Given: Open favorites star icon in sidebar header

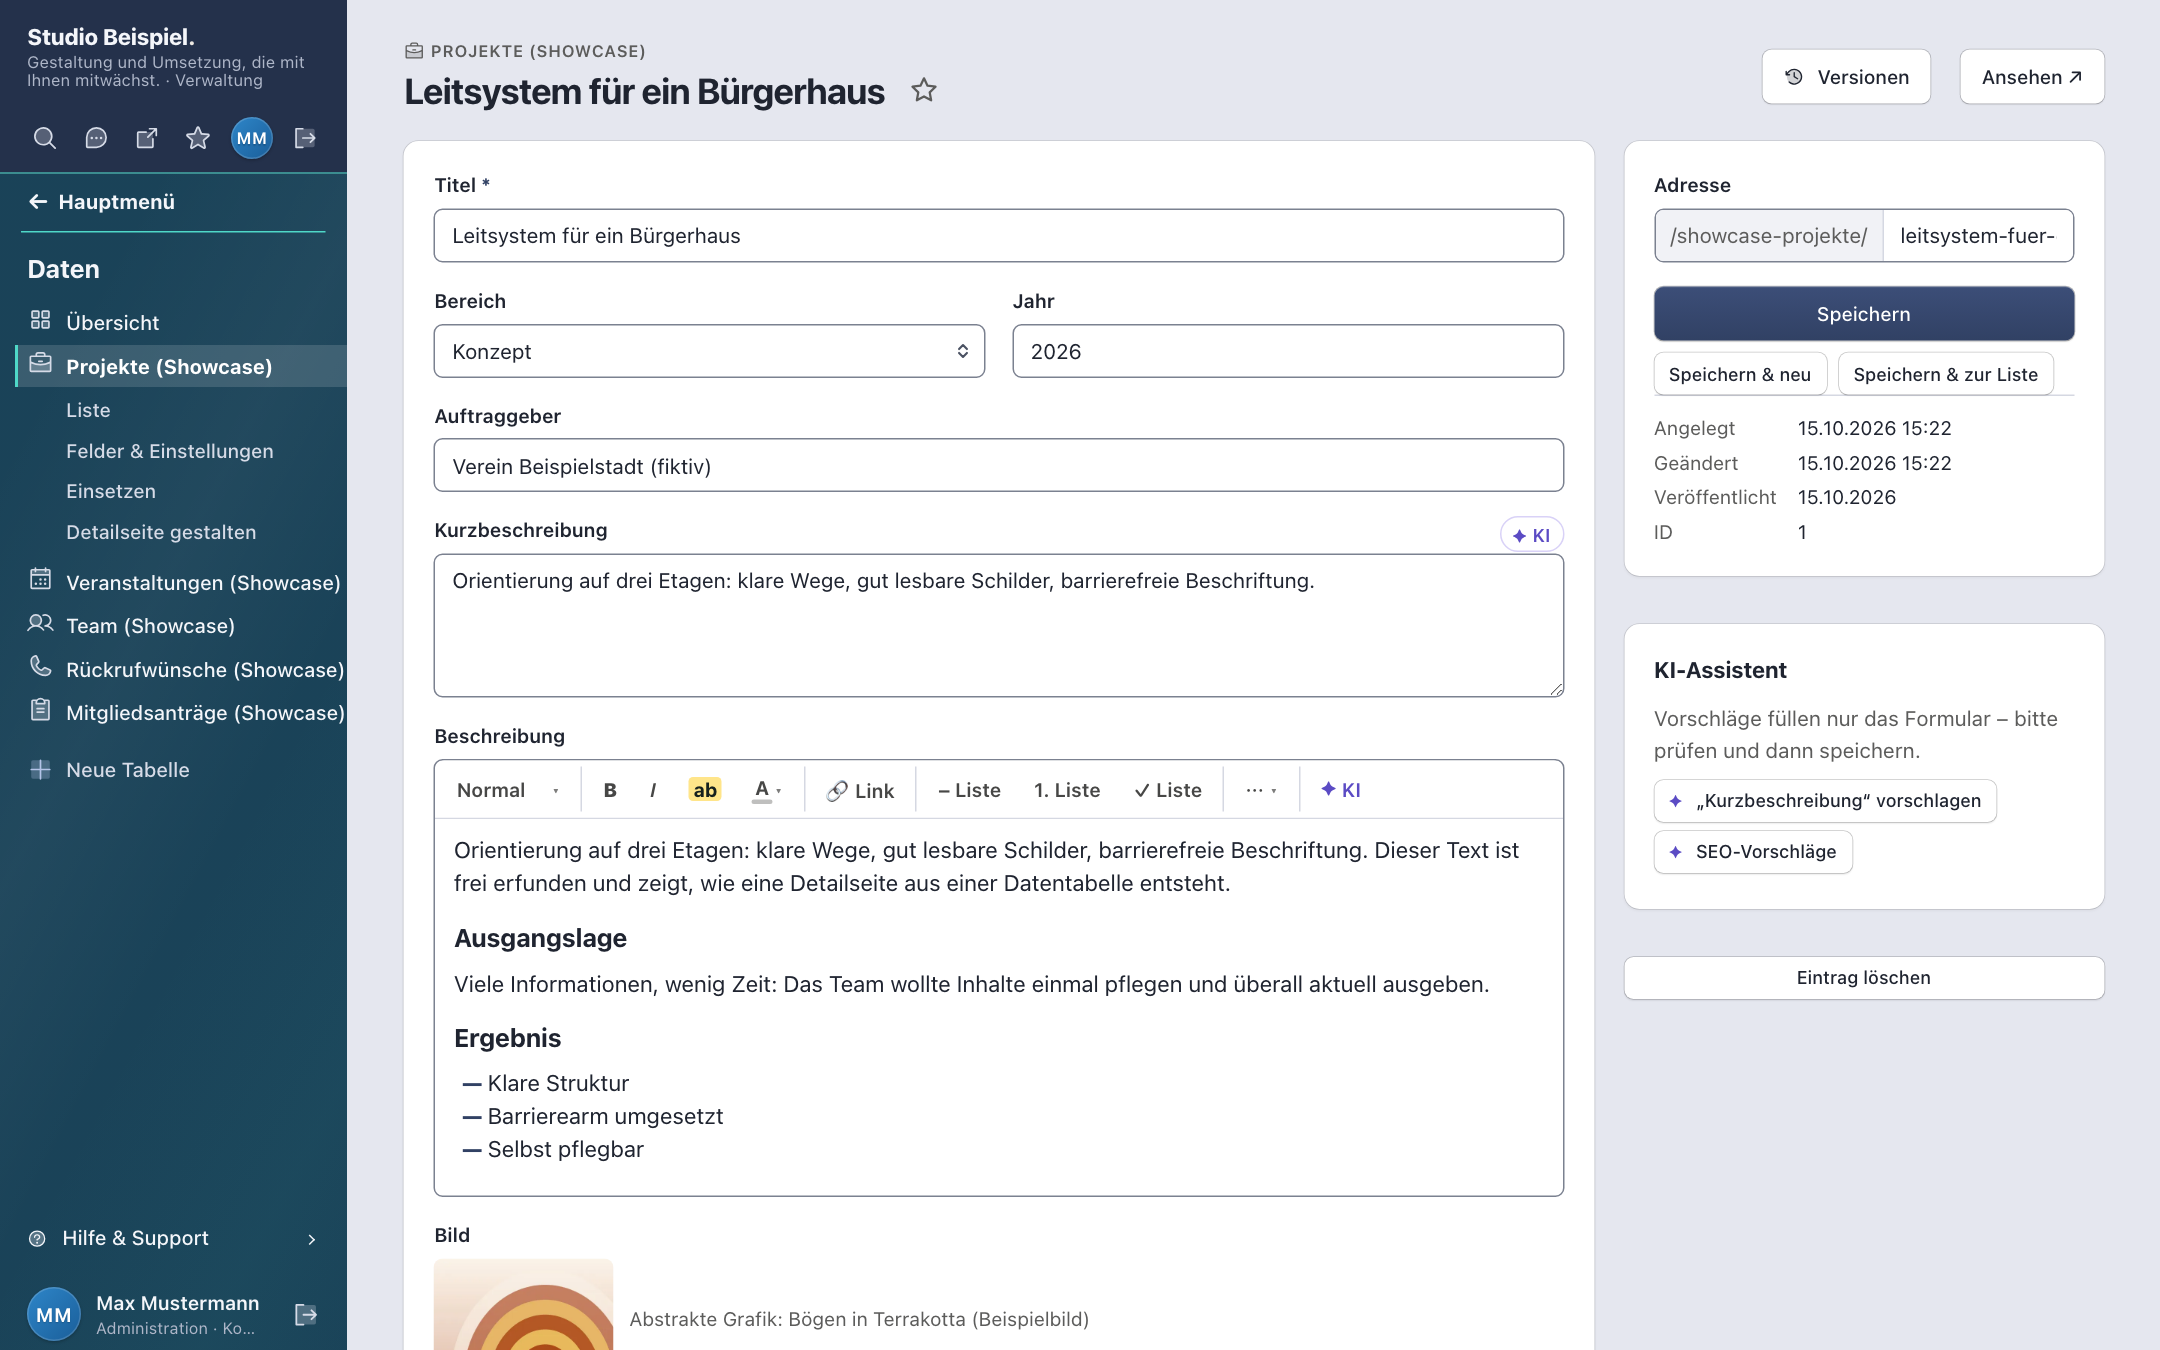Looking at the screenshot, I should click(198, 138).
